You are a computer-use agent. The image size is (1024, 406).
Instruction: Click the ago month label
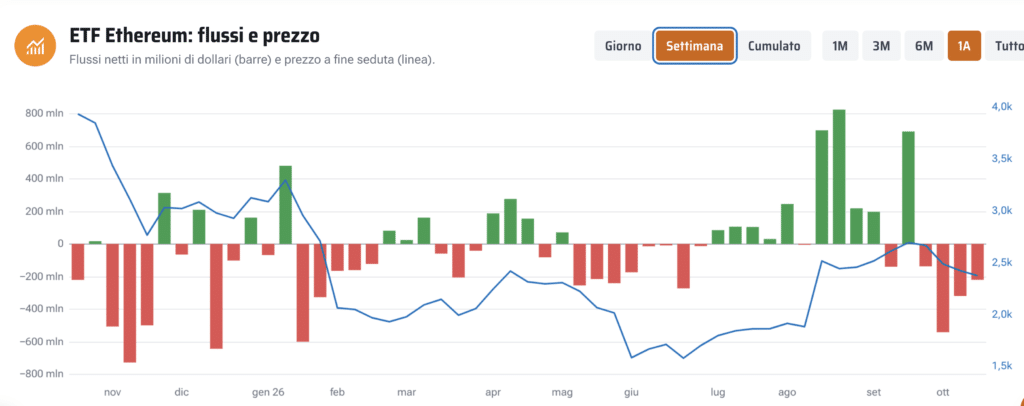(x=787, y=392)
